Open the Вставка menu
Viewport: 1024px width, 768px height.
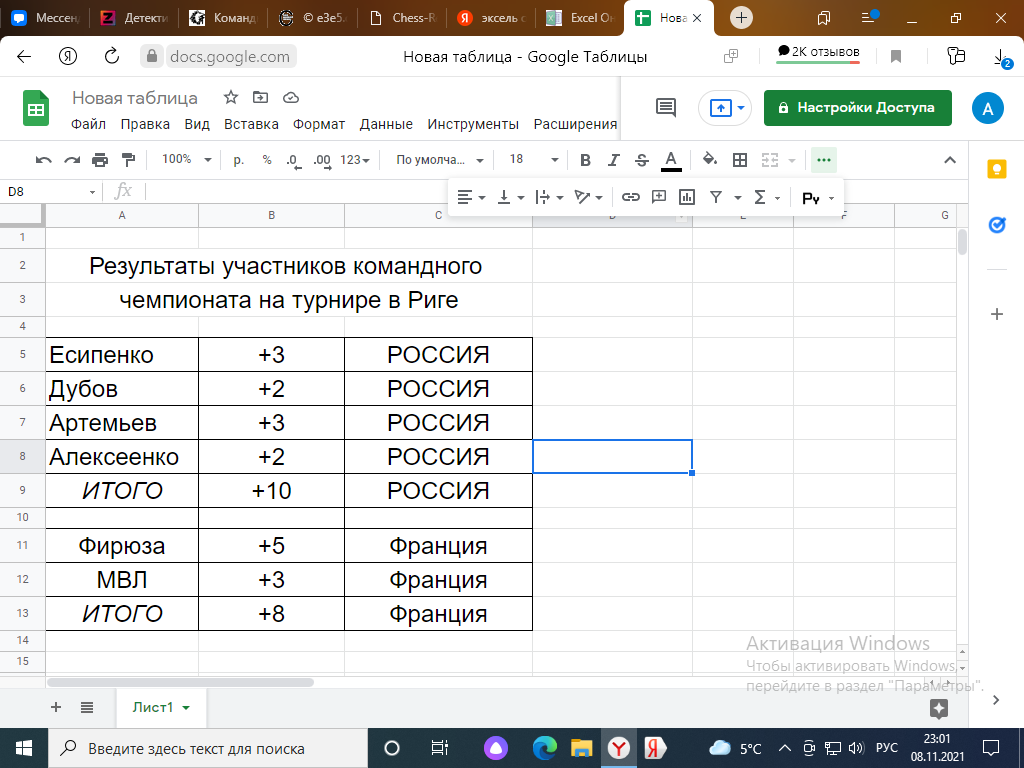pos(251,124)
